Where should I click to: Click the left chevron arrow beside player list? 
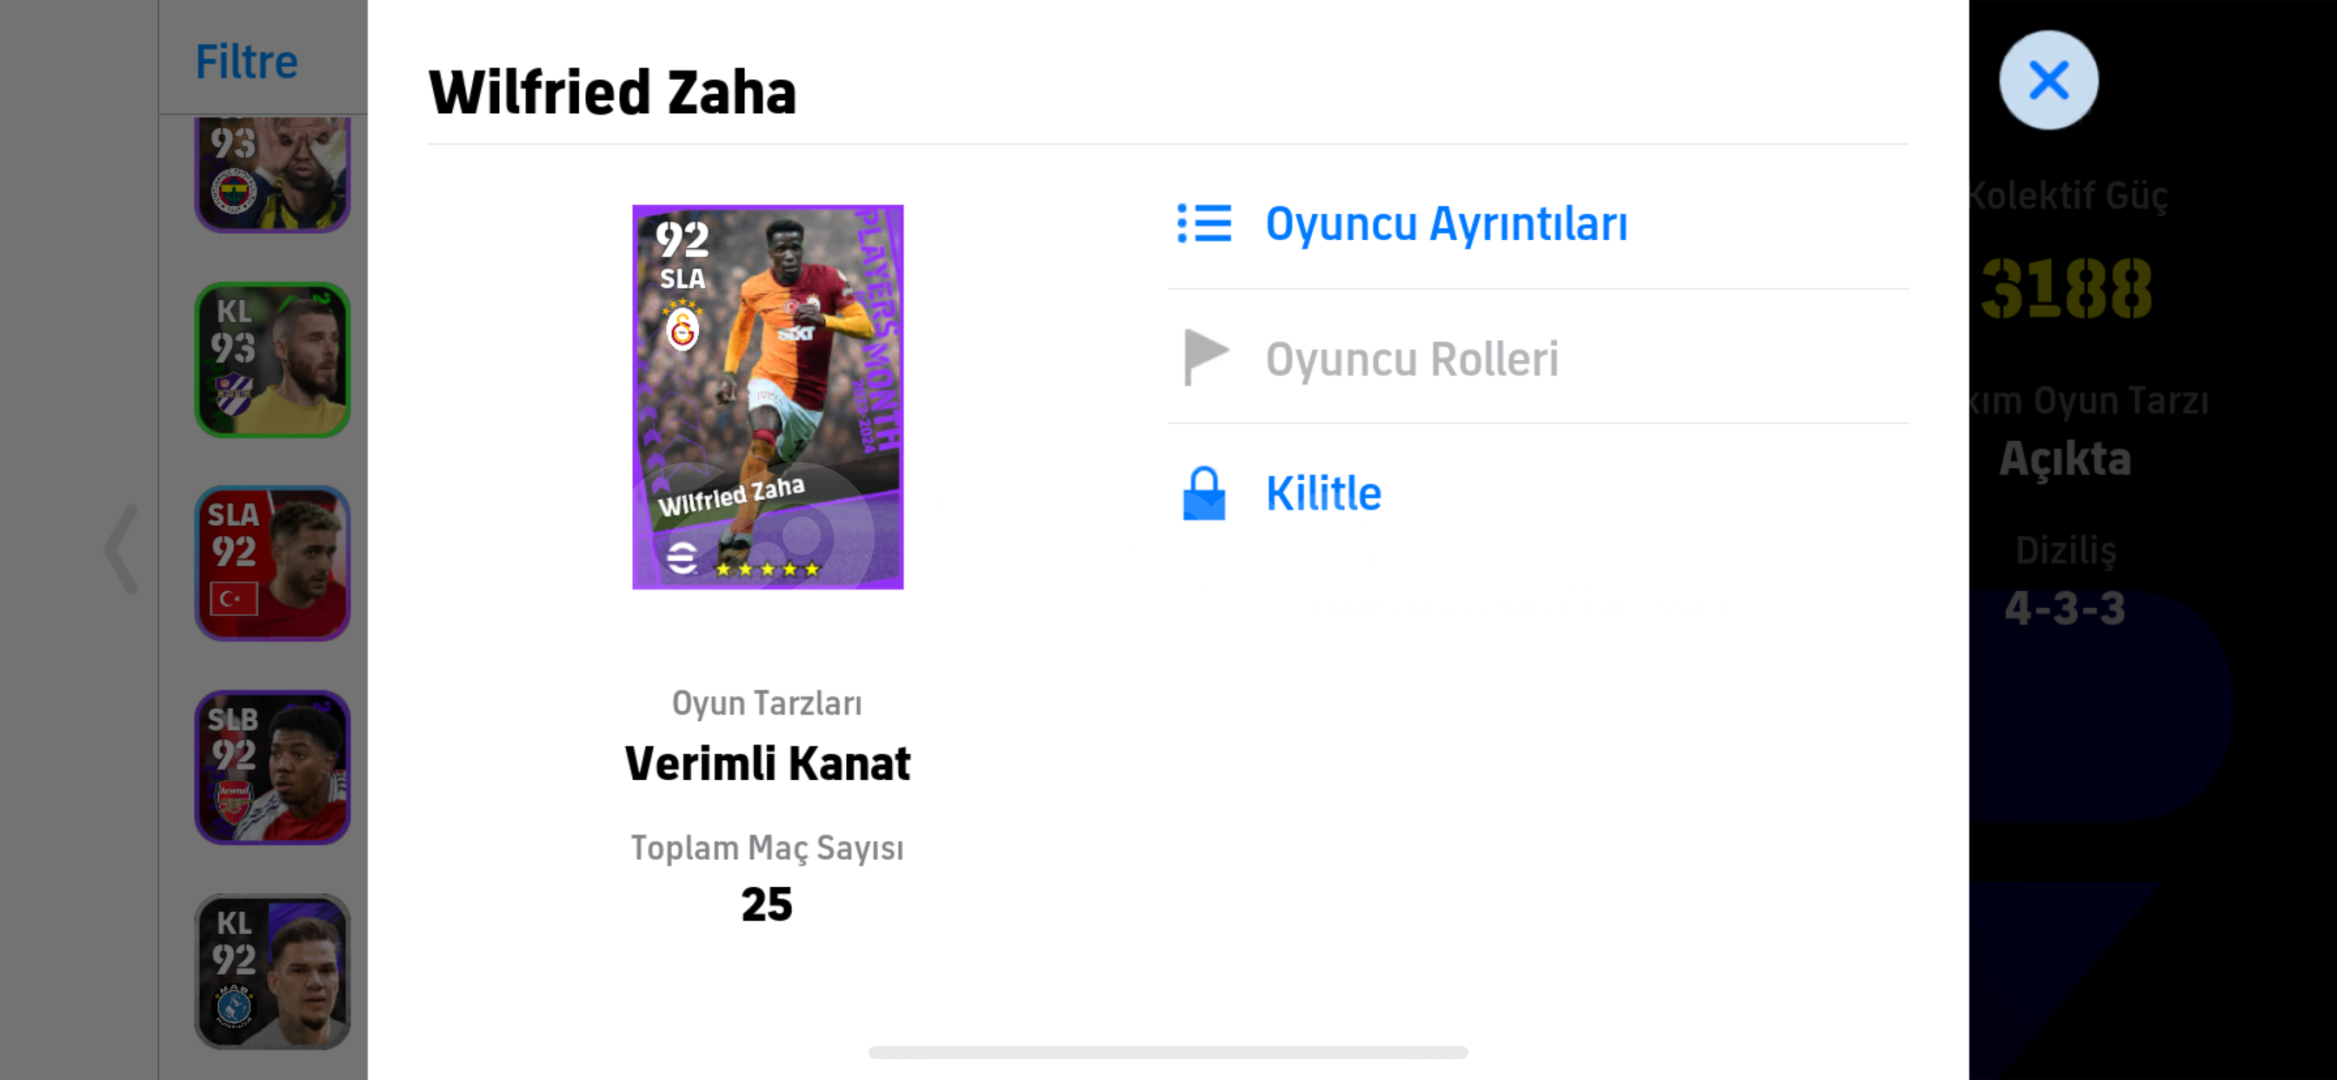coord(122,549)
